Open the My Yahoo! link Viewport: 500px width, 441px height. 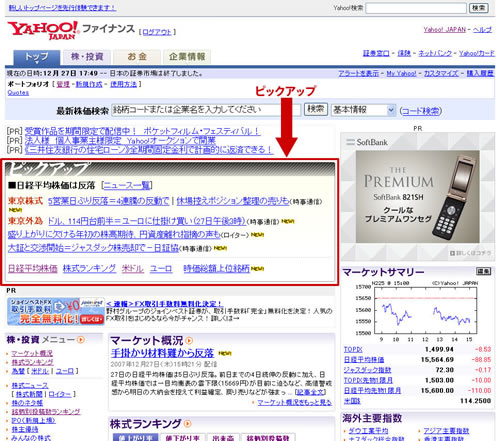[401, 73]
